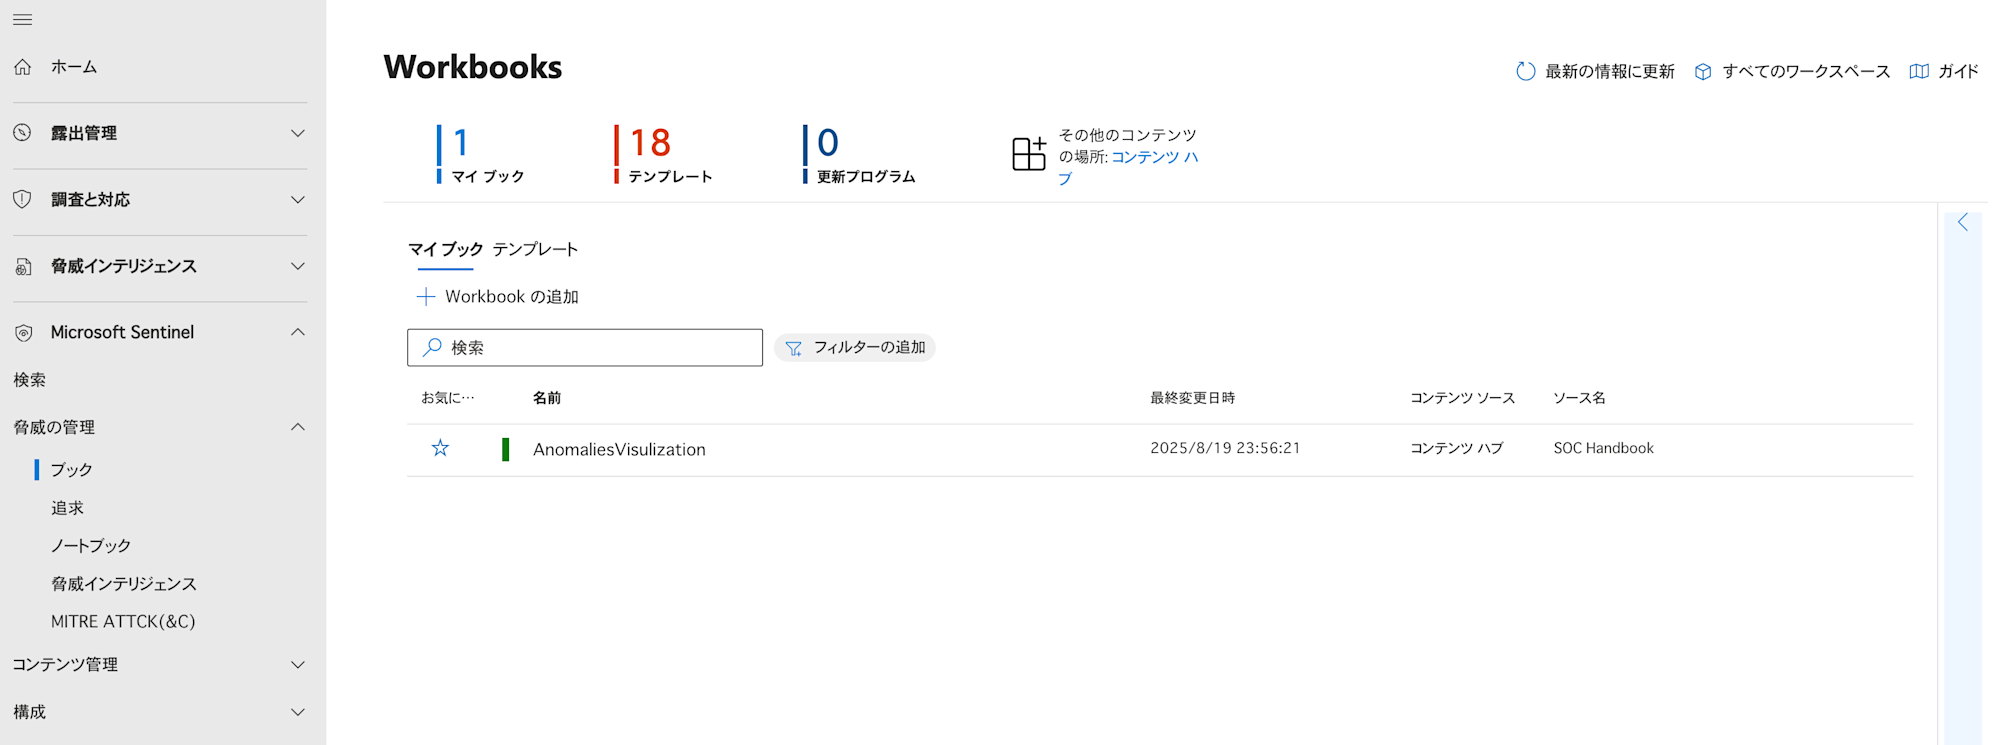Click the date 2025/8/19 23:56:21 cell

point(1225,448)
